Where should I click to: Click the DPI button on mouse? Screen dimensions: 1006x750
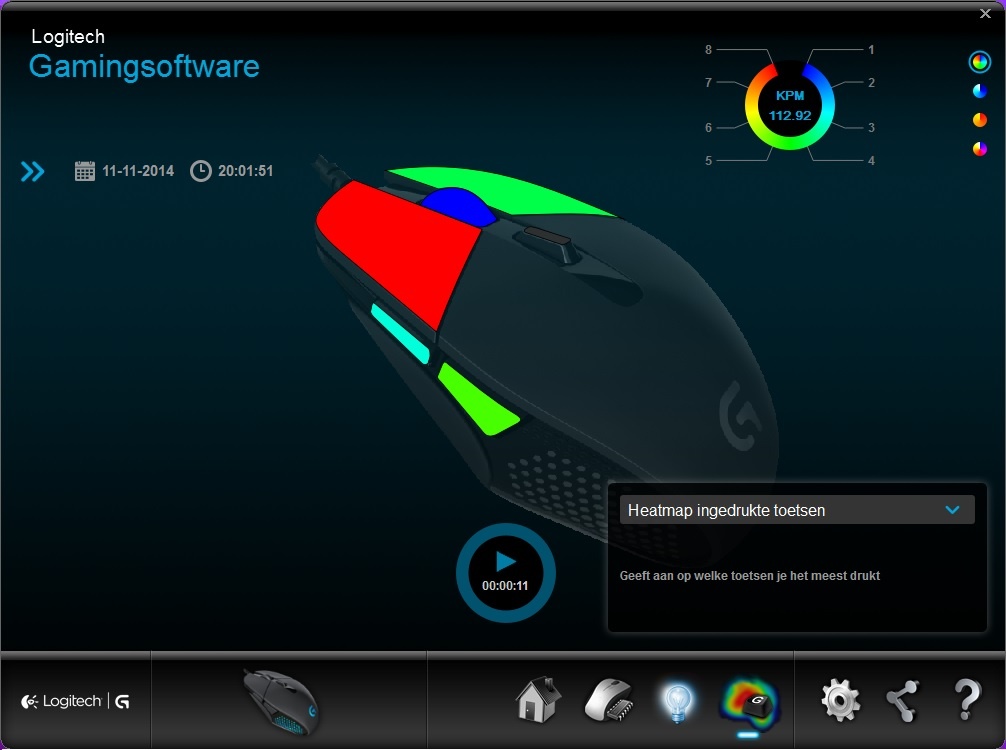point(547,236)
